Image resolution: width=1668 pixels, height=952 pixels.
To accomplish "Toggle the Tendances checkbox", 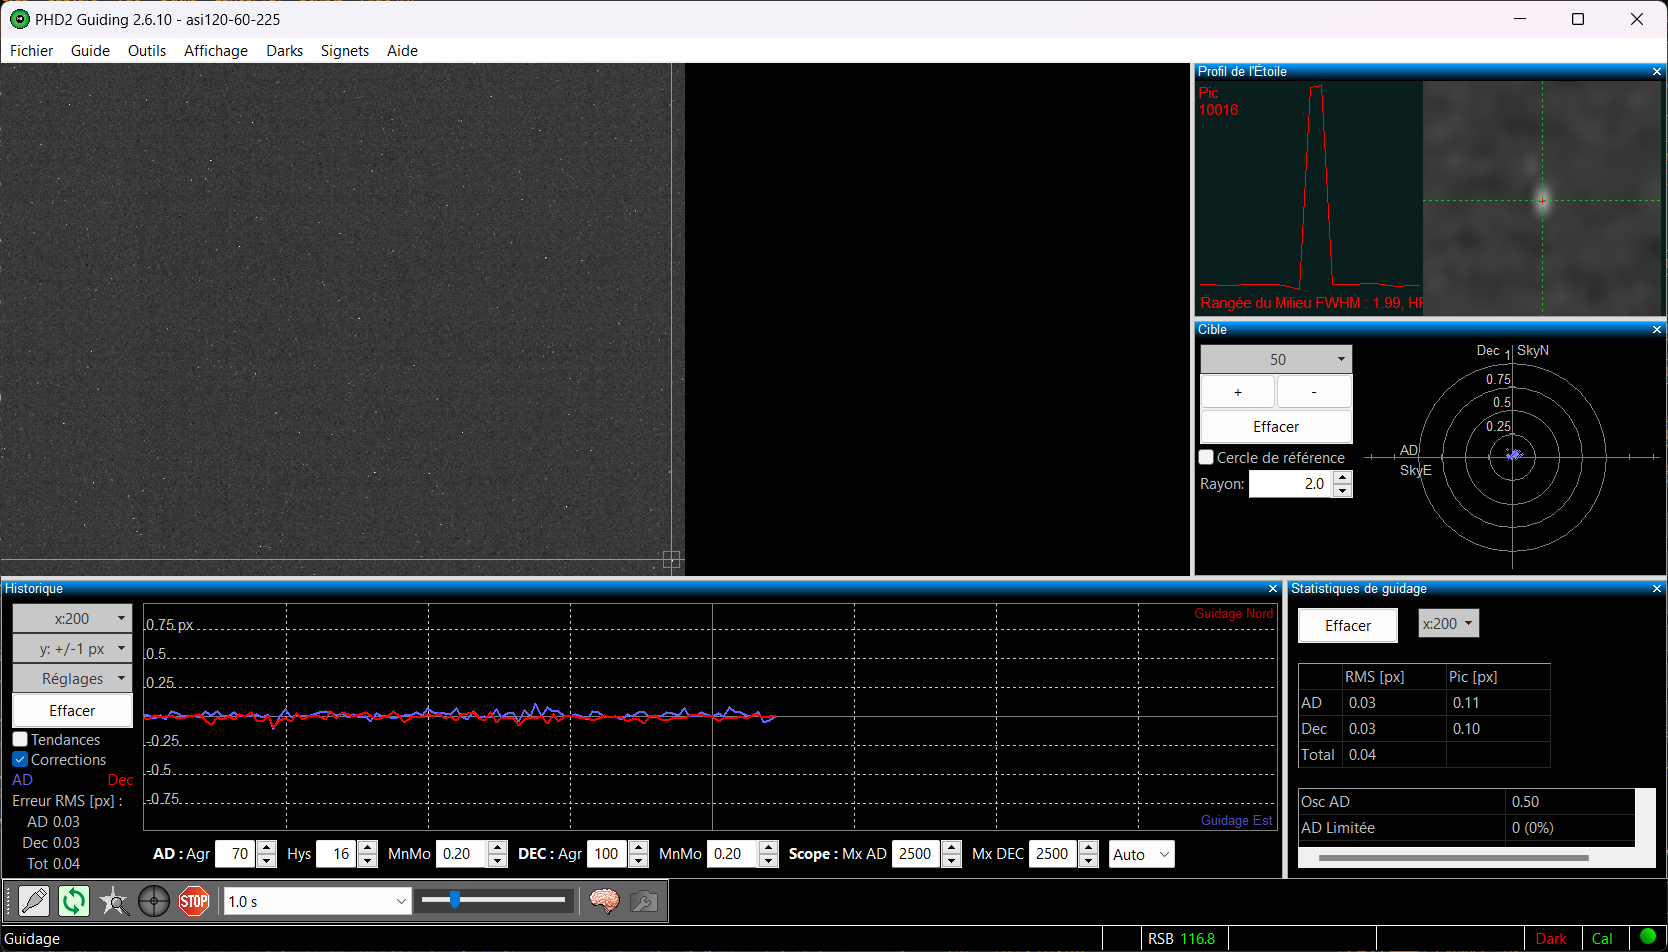I will point(20,740).
